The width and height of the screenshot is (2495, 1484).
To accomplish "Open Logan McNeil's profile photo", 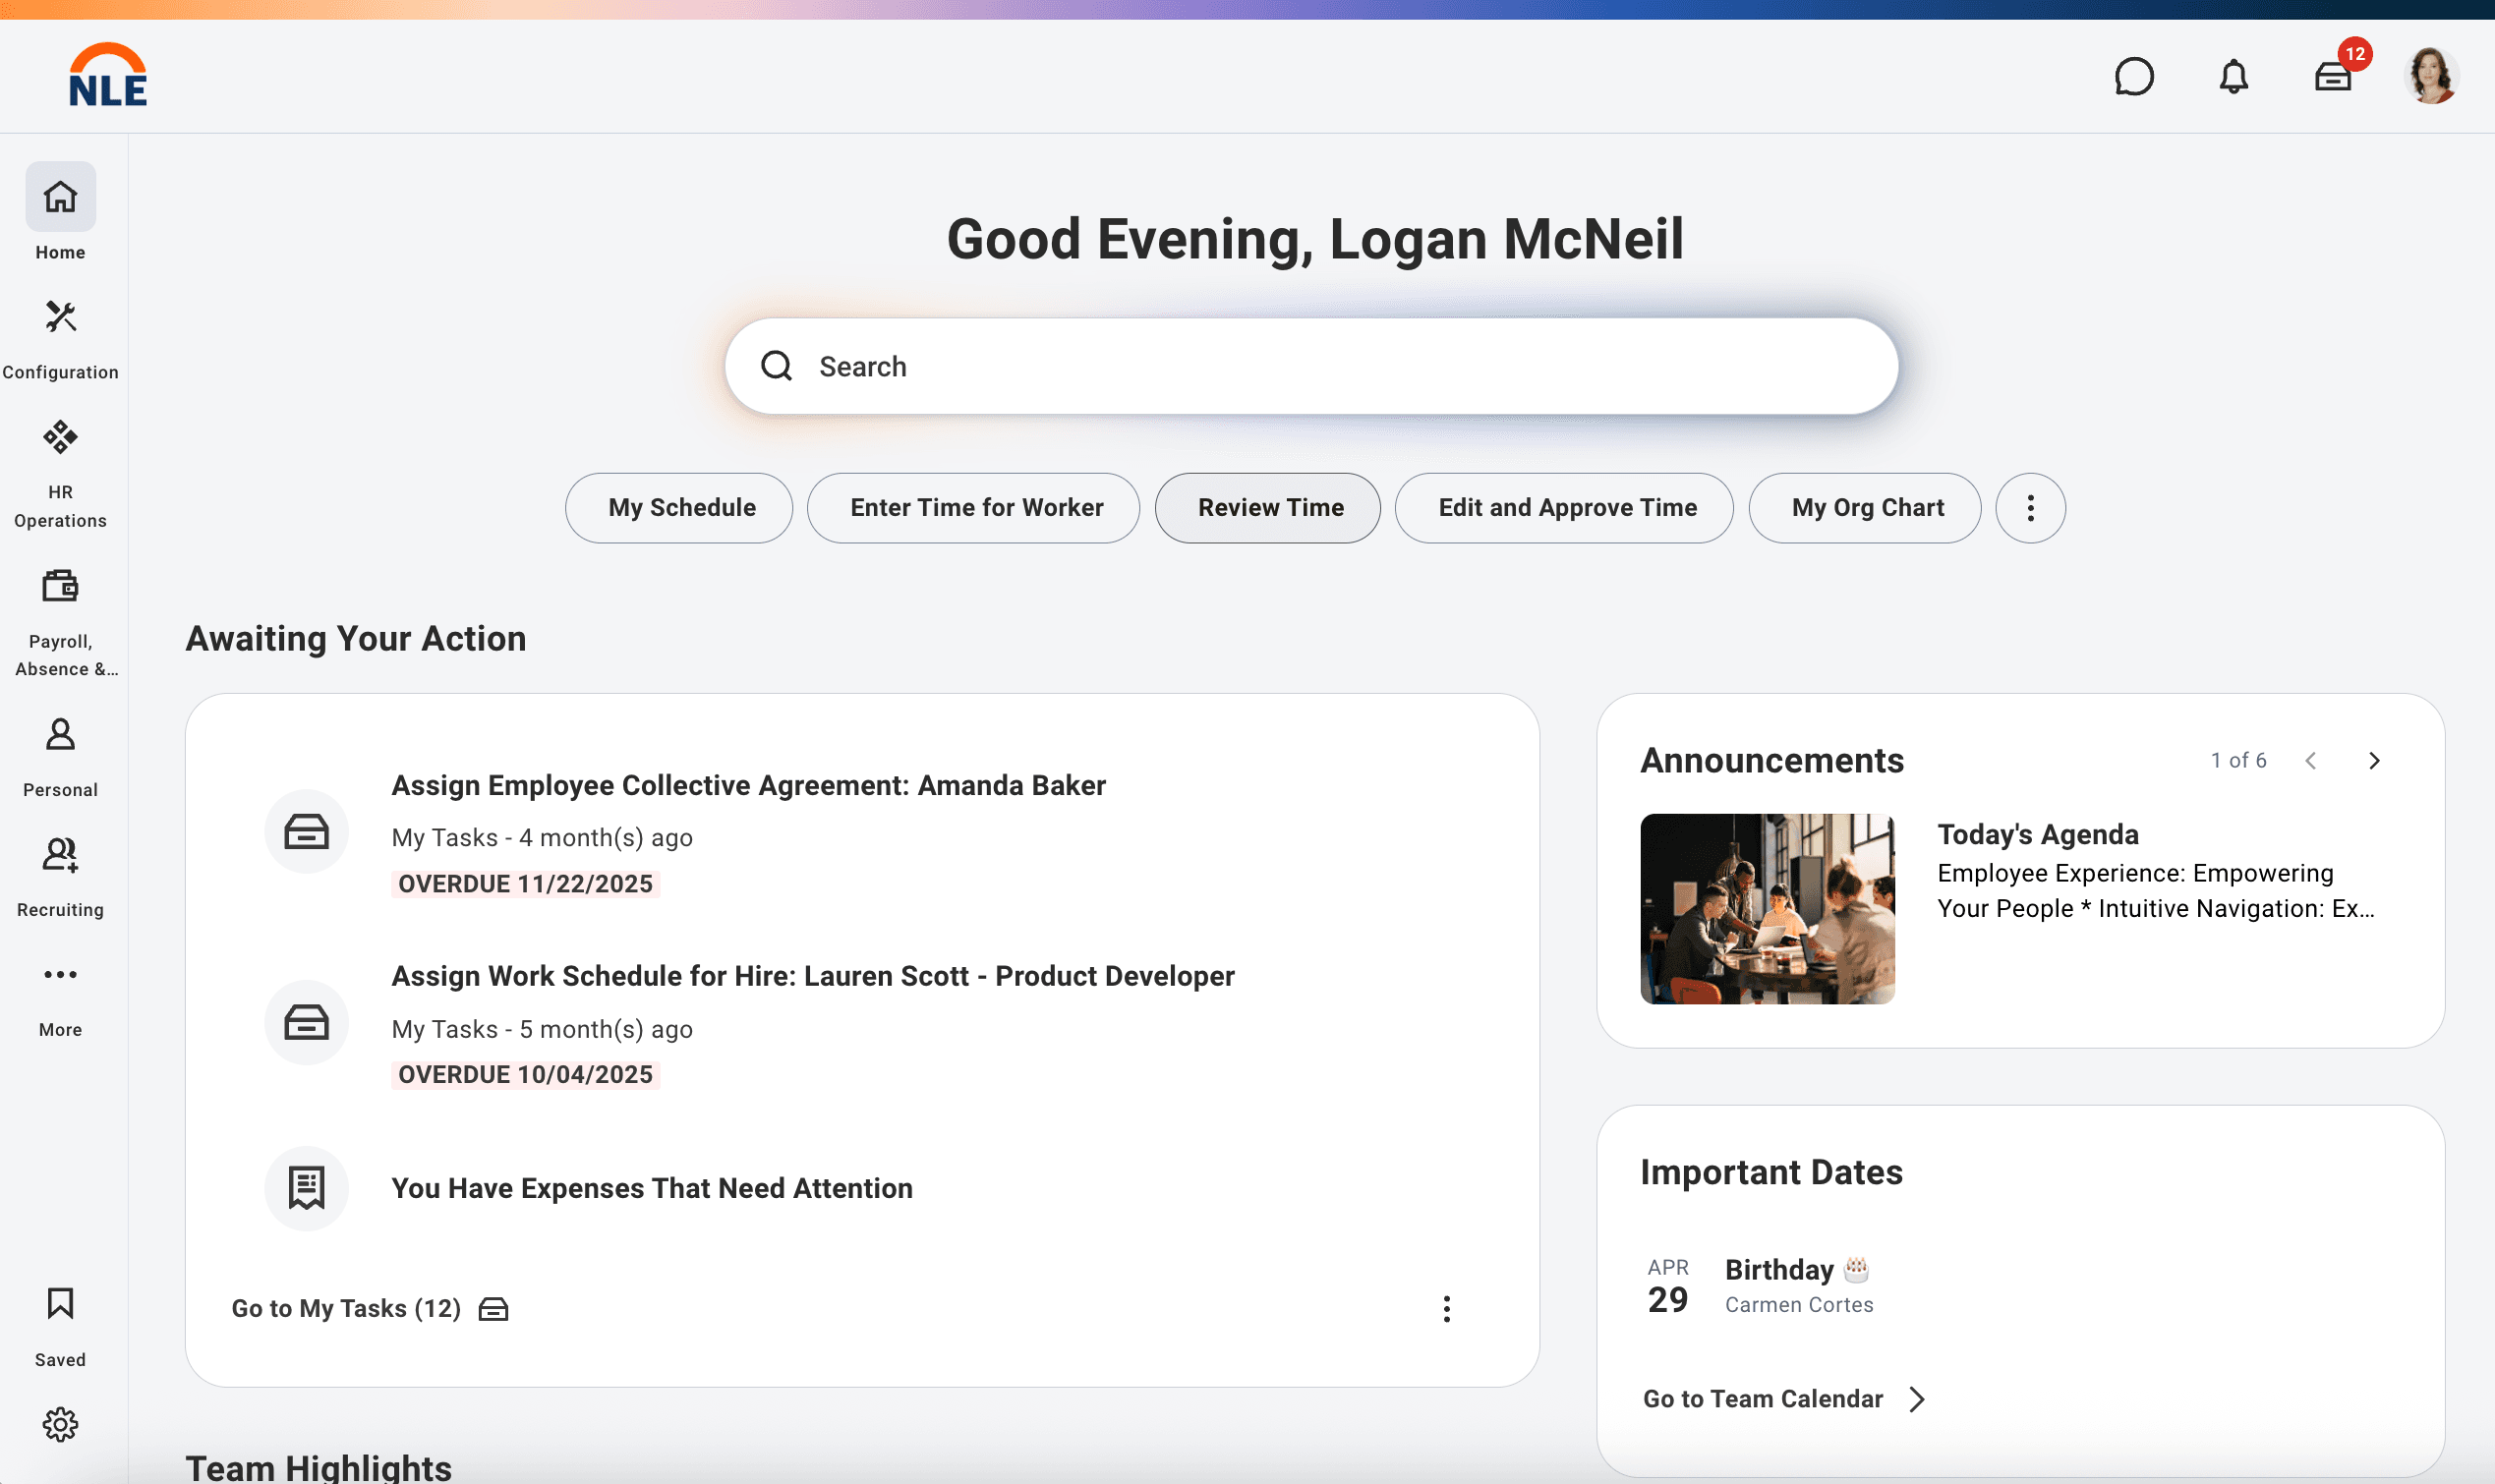I will 2434,76.
